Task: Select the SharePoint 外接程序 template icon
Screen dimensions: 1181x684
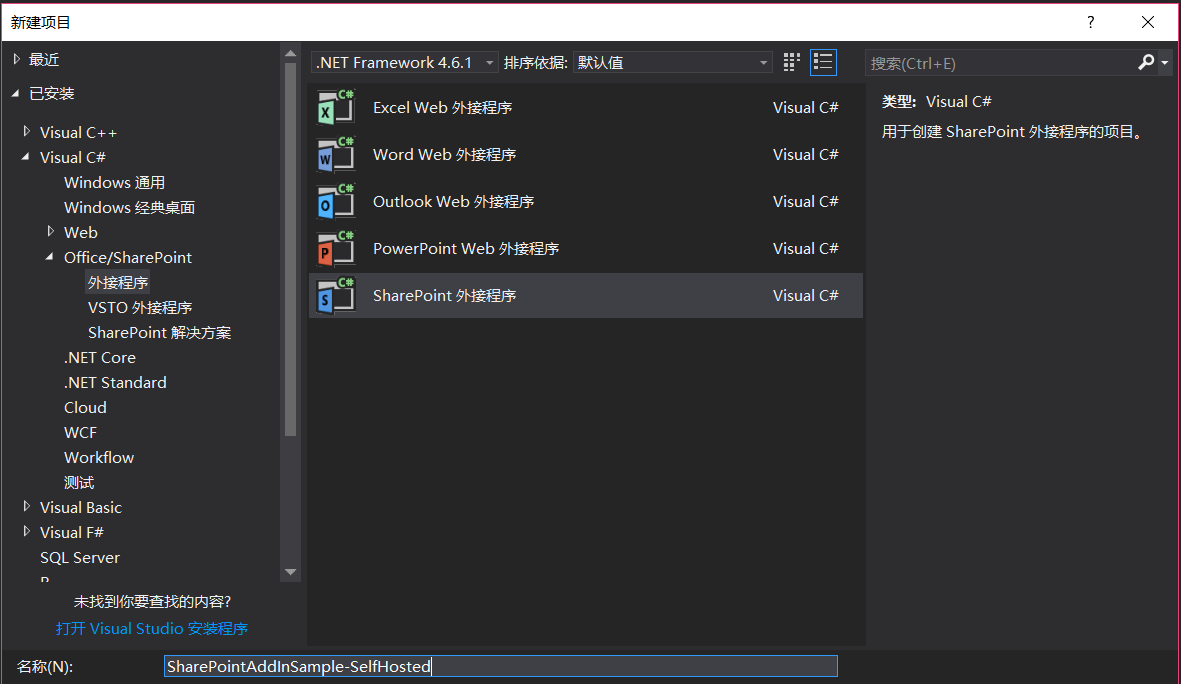Action: (334, 295)
